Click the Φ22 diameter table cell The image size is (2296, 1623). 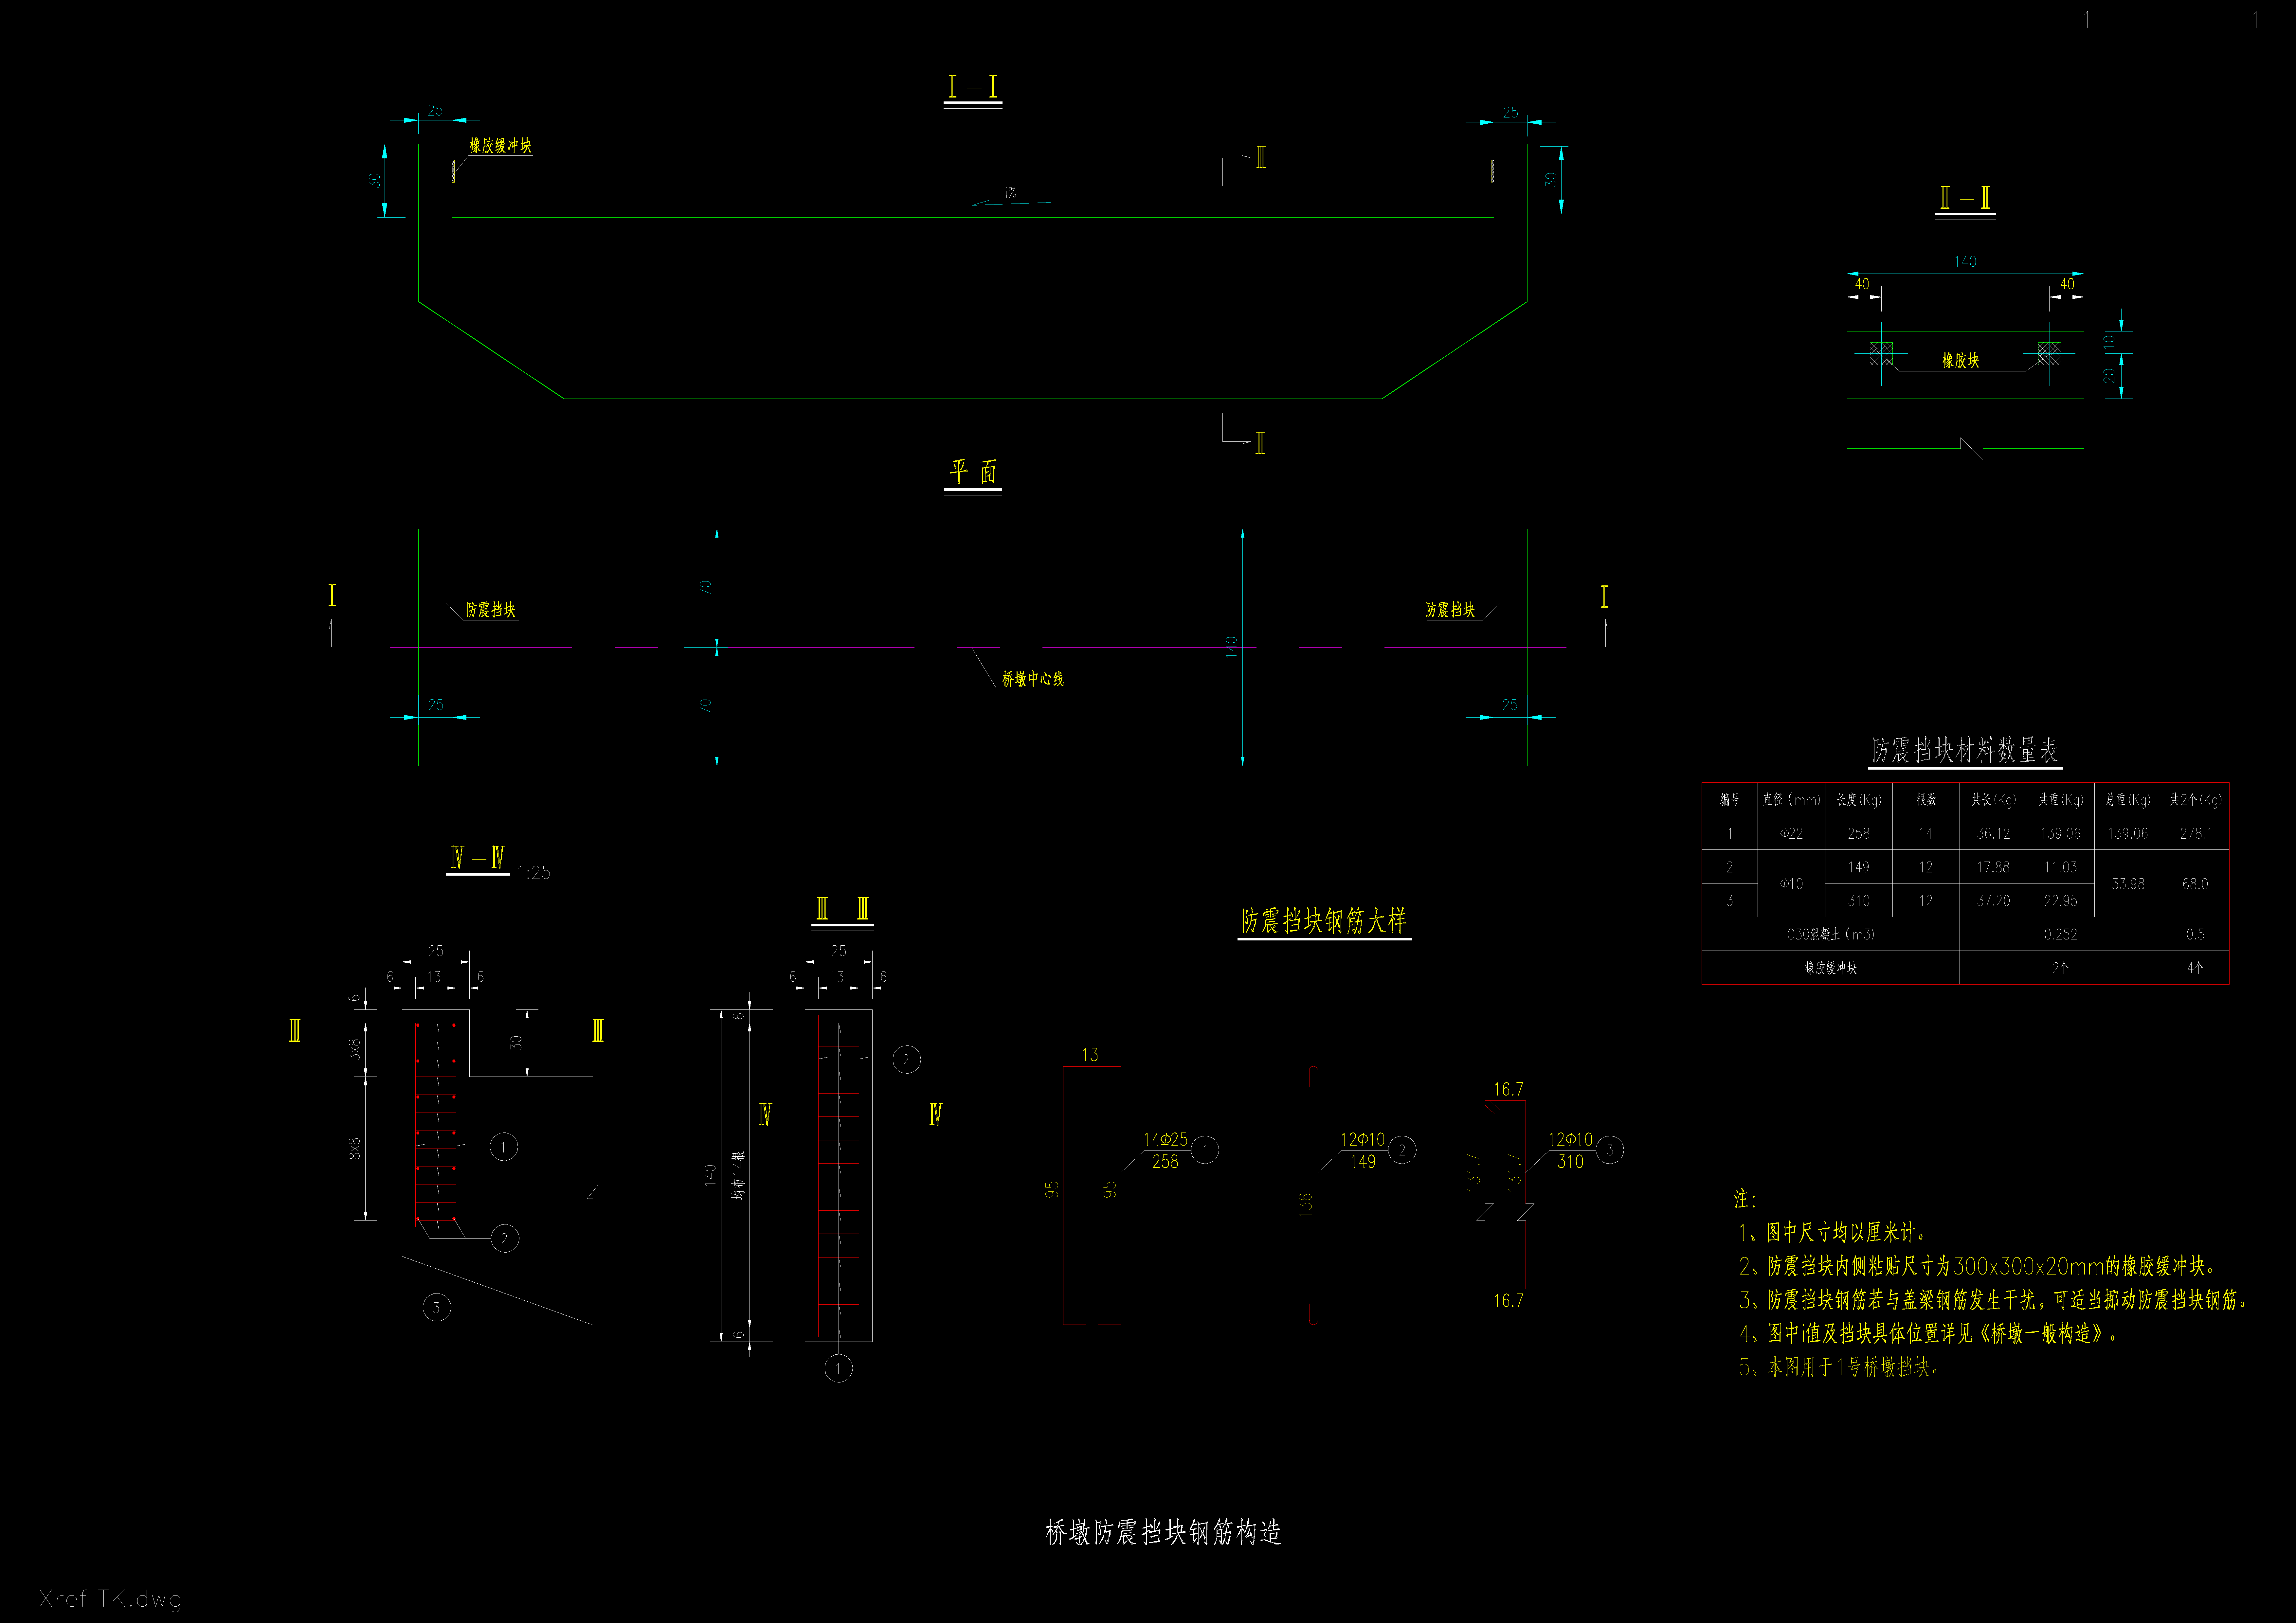click(1791, 833)
